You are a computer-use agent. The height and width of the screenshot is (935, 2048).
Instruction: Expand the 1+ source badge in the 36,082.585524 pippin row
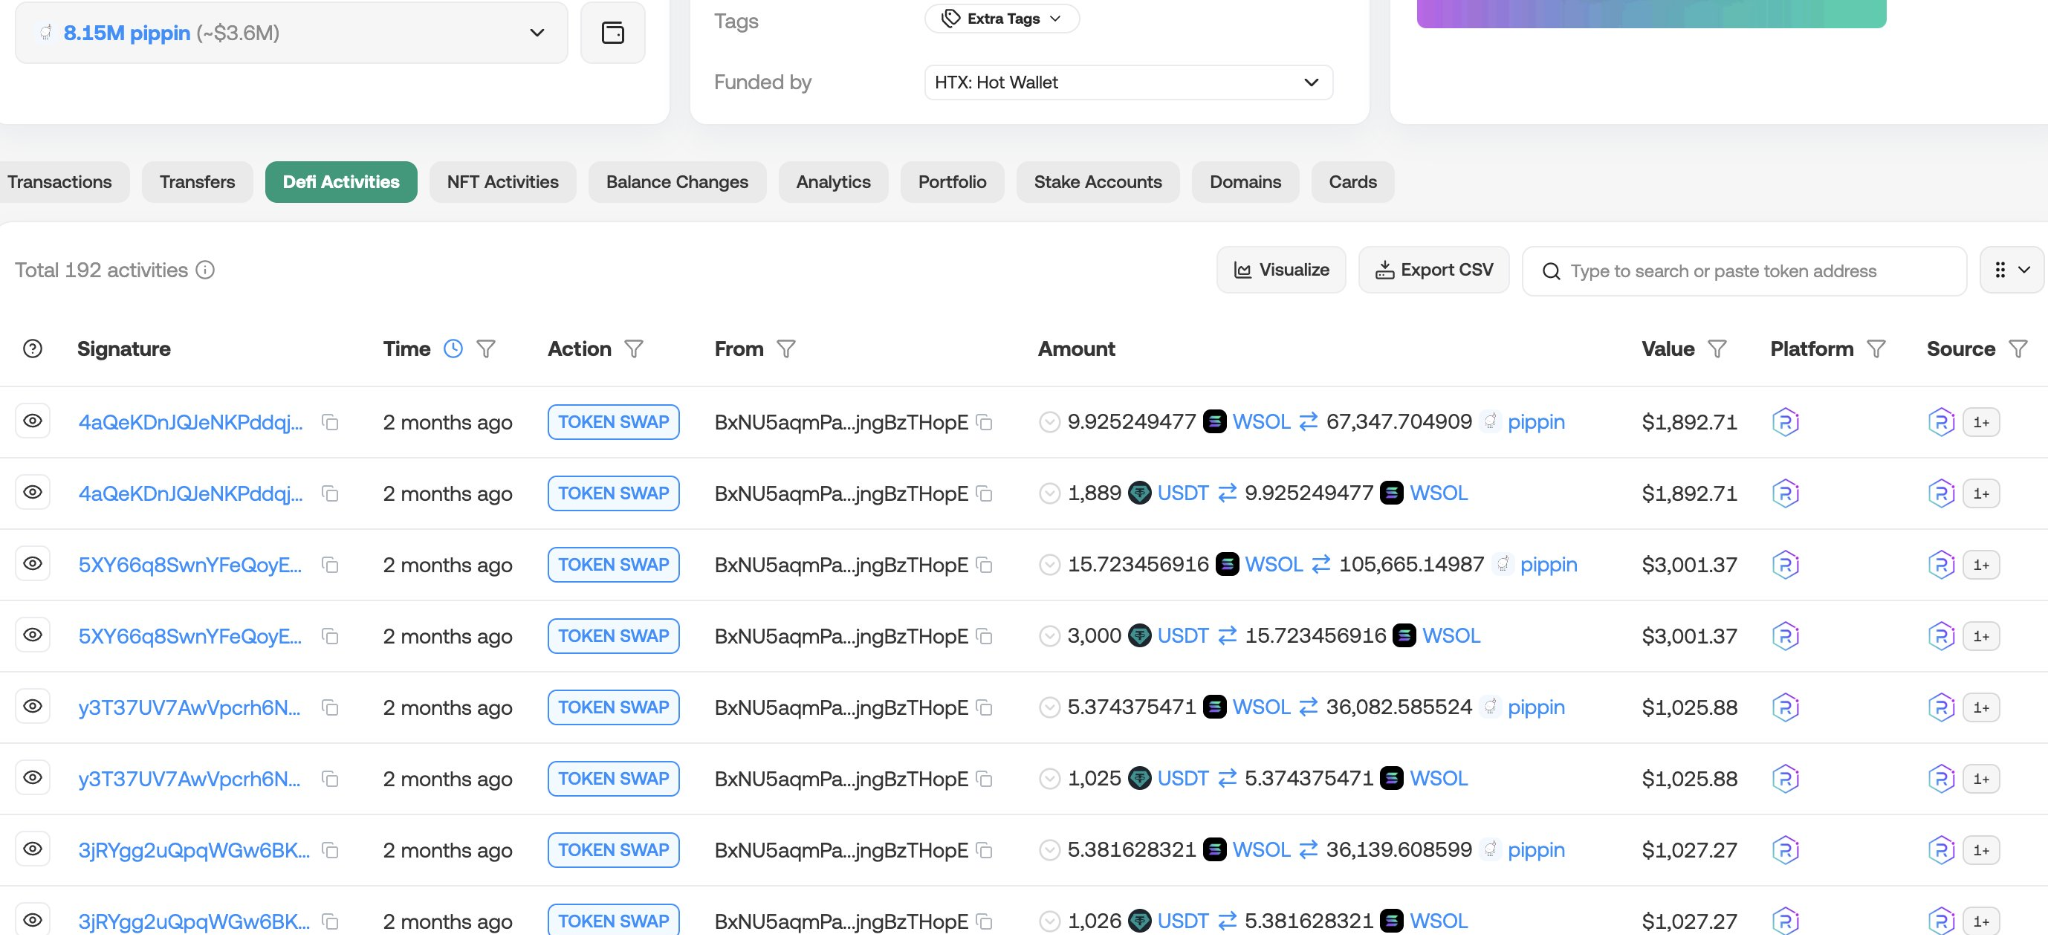click(x=1981, y=708)
